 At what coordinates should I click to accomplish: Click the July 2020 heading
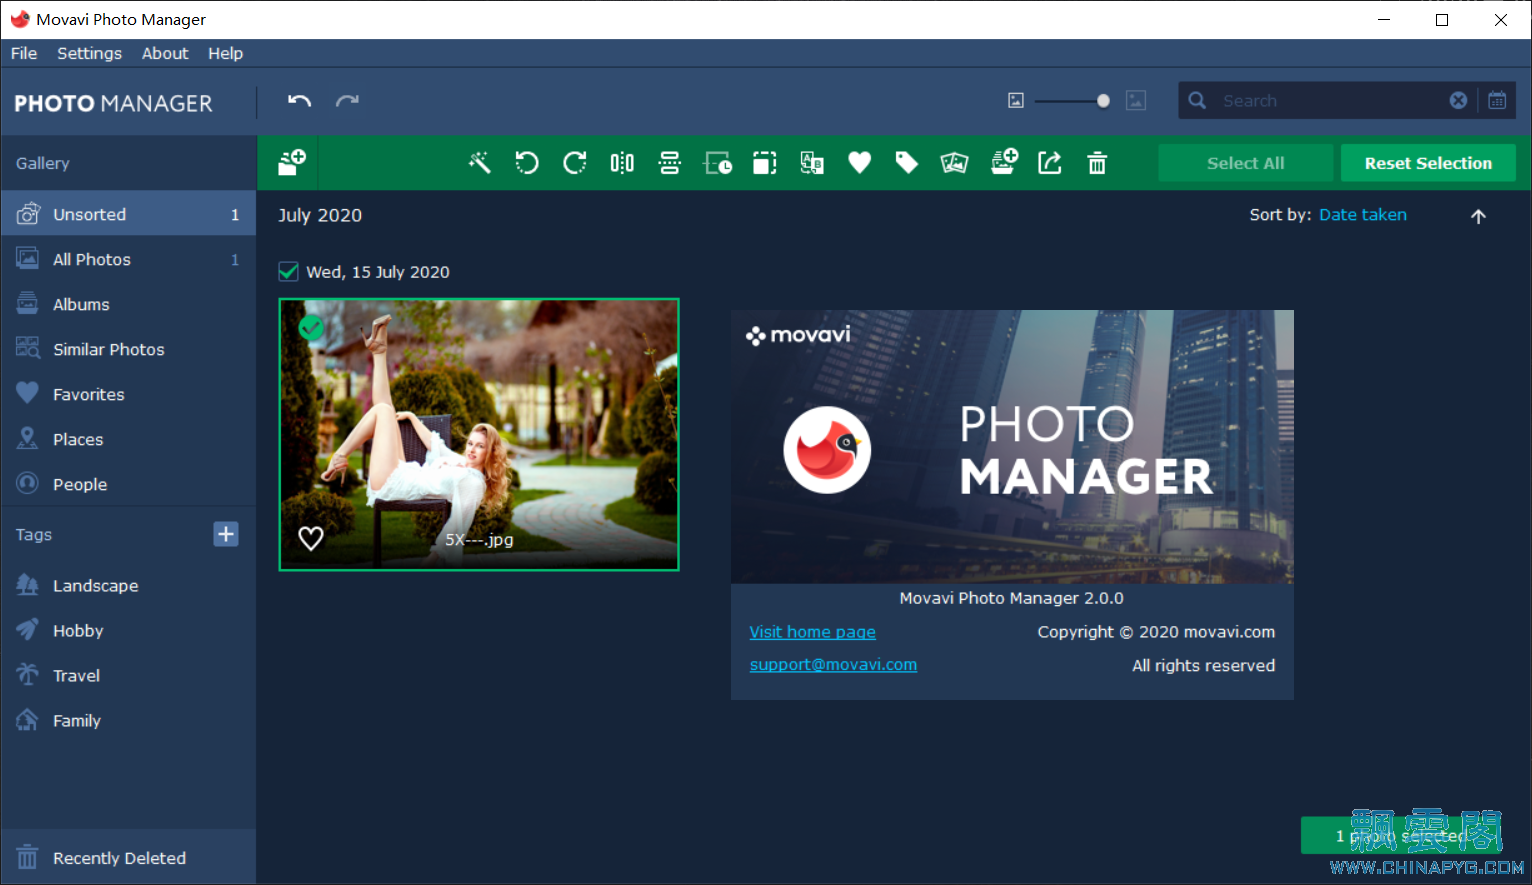click(320, 215)
